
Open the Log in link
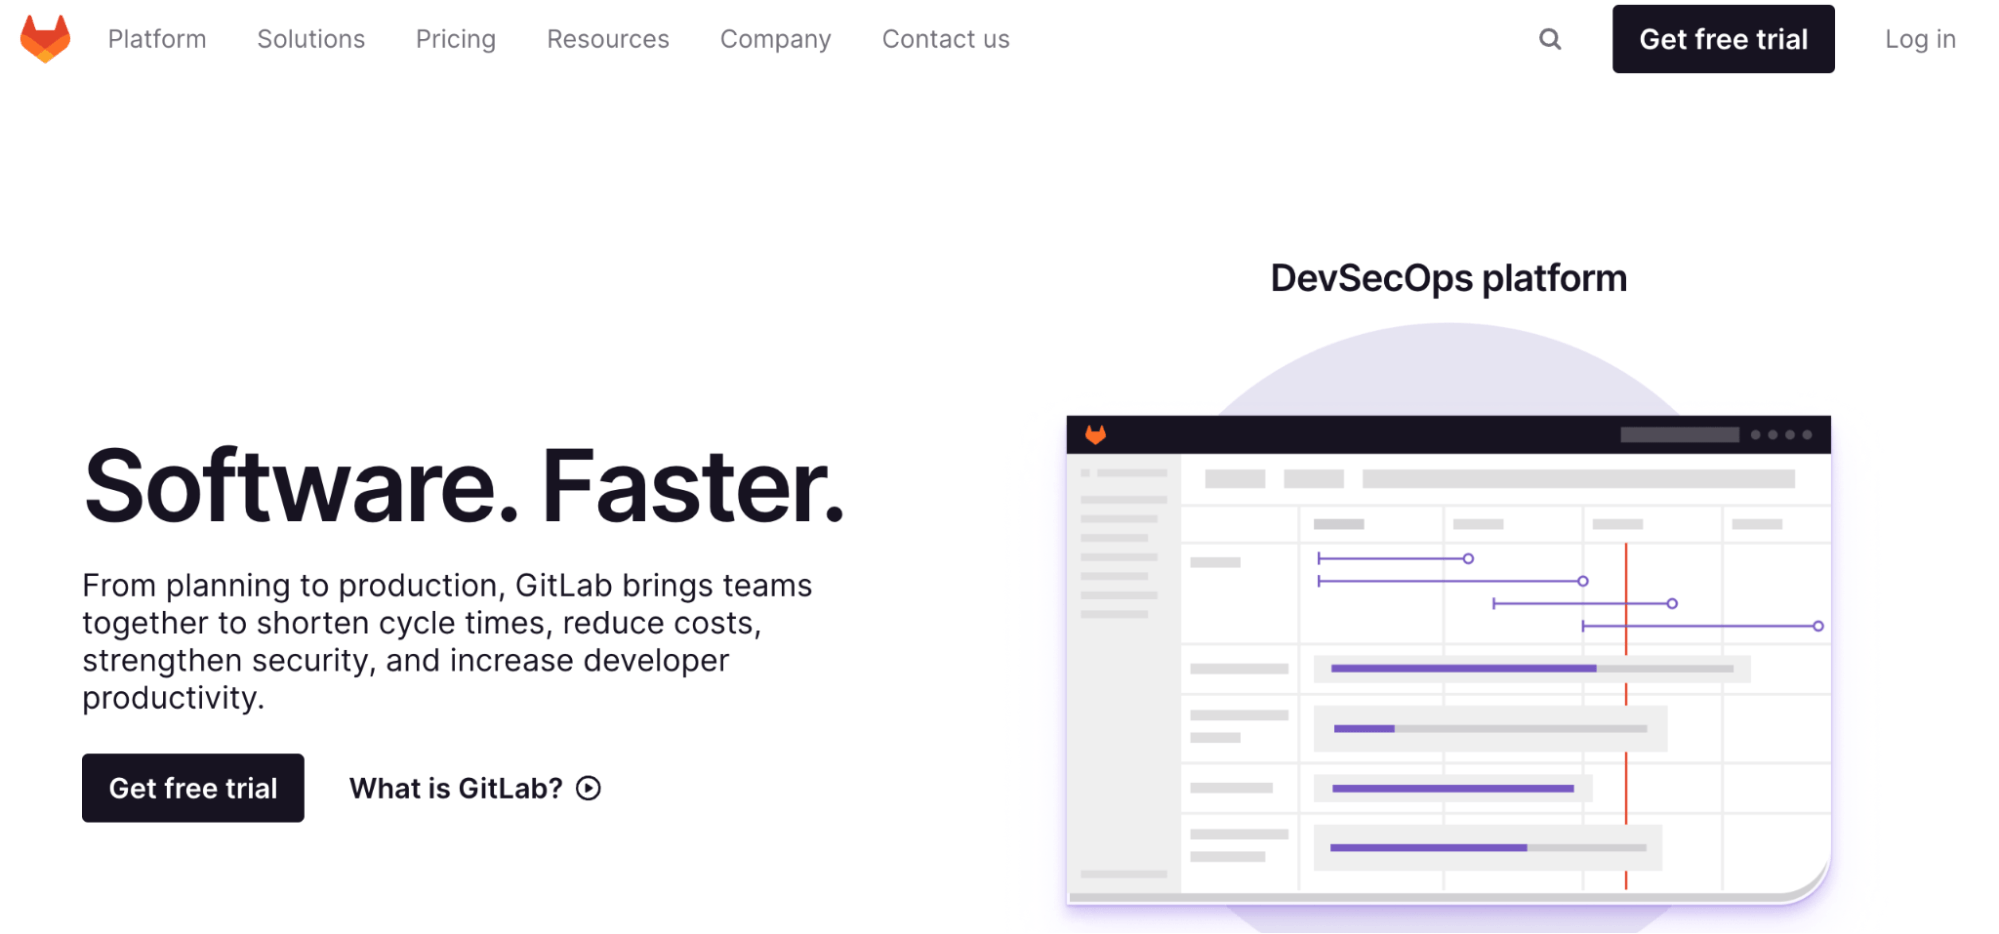coord(1919,39)
